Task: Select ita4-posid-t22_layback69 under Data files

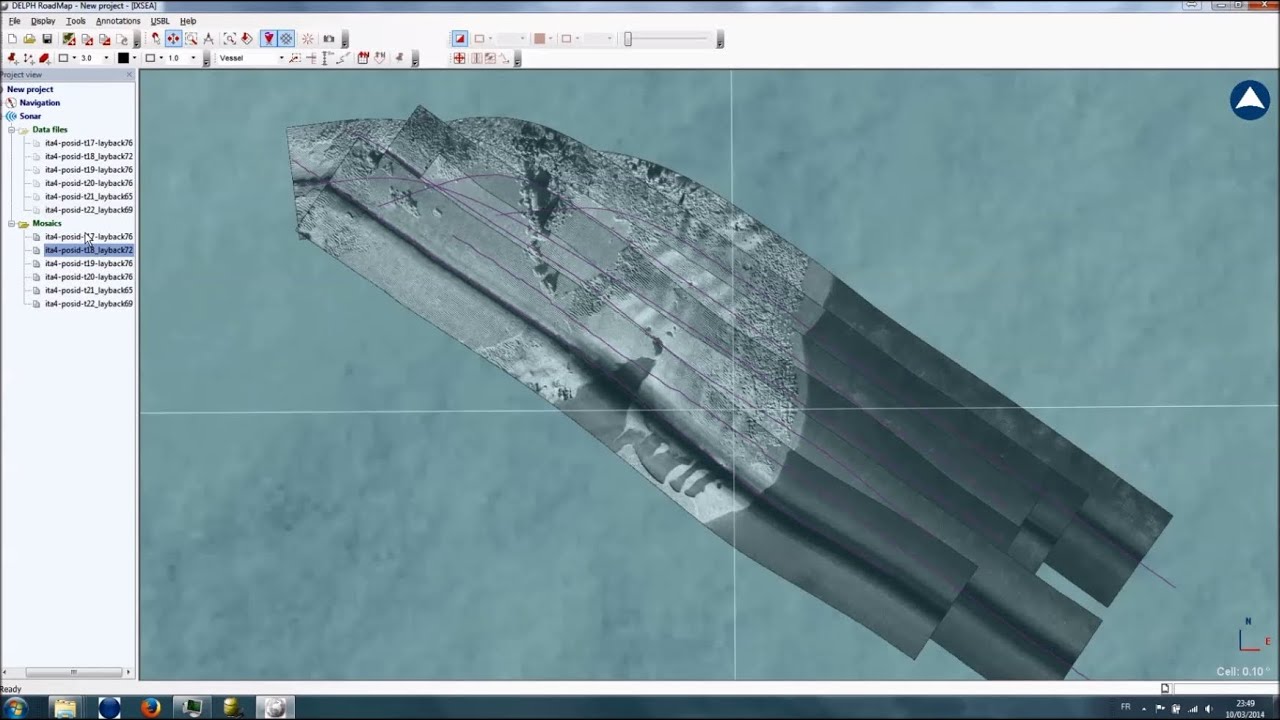Action: [x=89, y=210]
